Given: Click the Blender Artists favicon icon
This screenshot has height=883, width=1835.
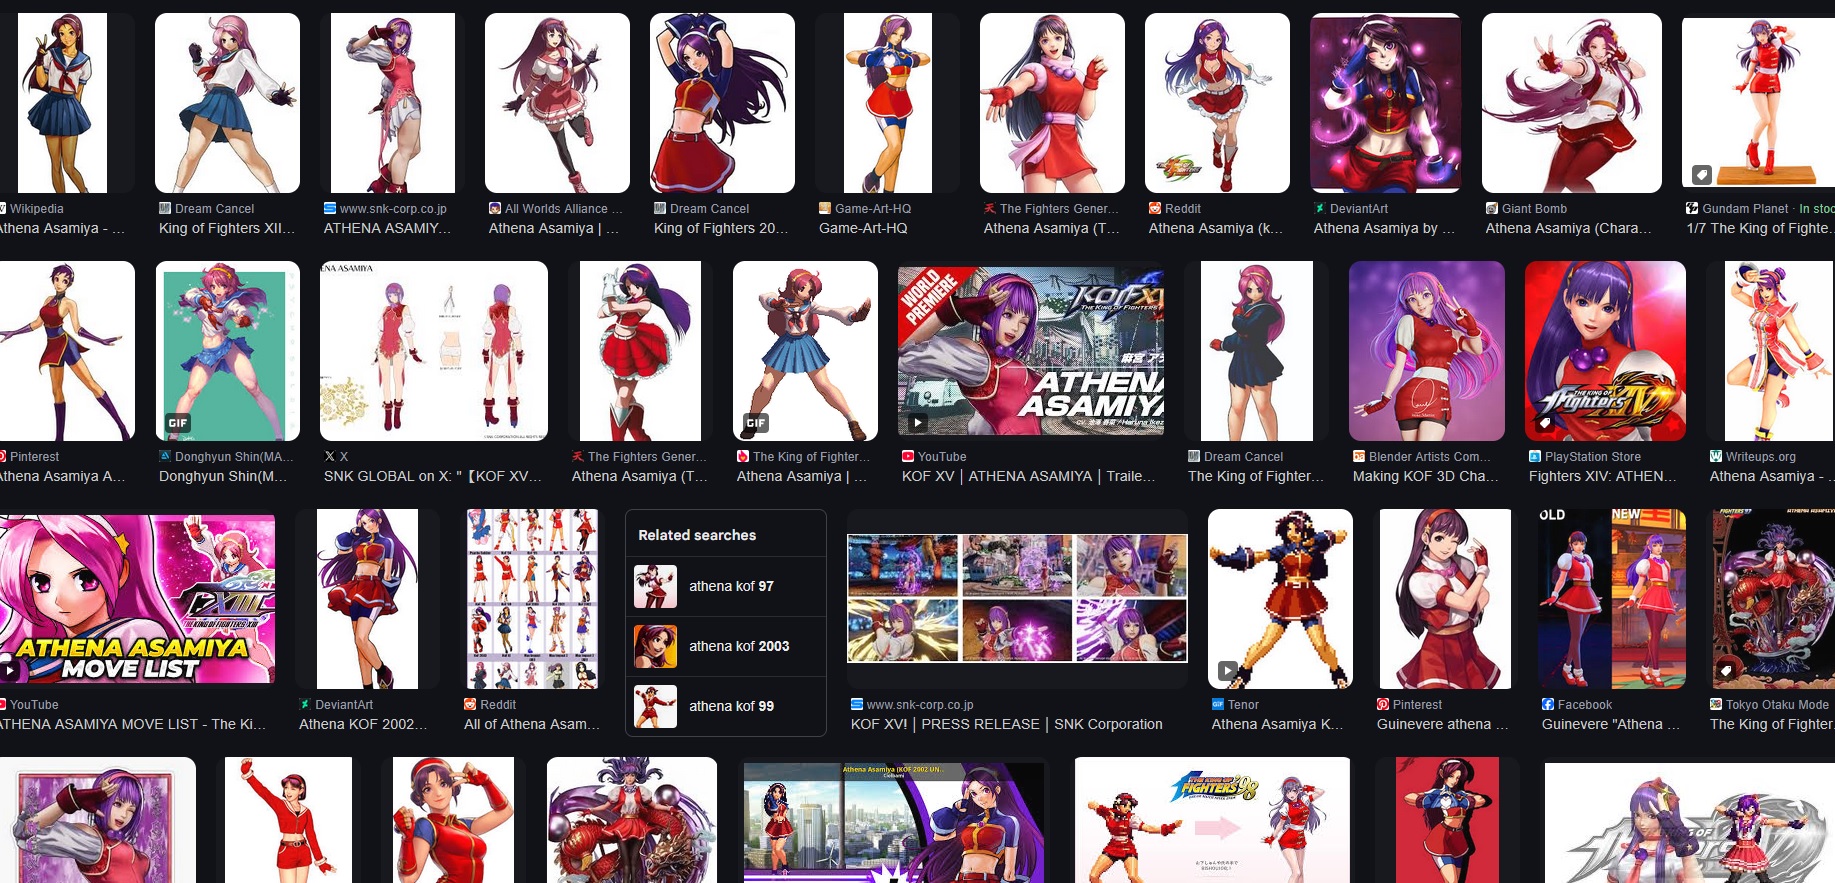Looking at the screenshot, I should [x=1359, y=456].
